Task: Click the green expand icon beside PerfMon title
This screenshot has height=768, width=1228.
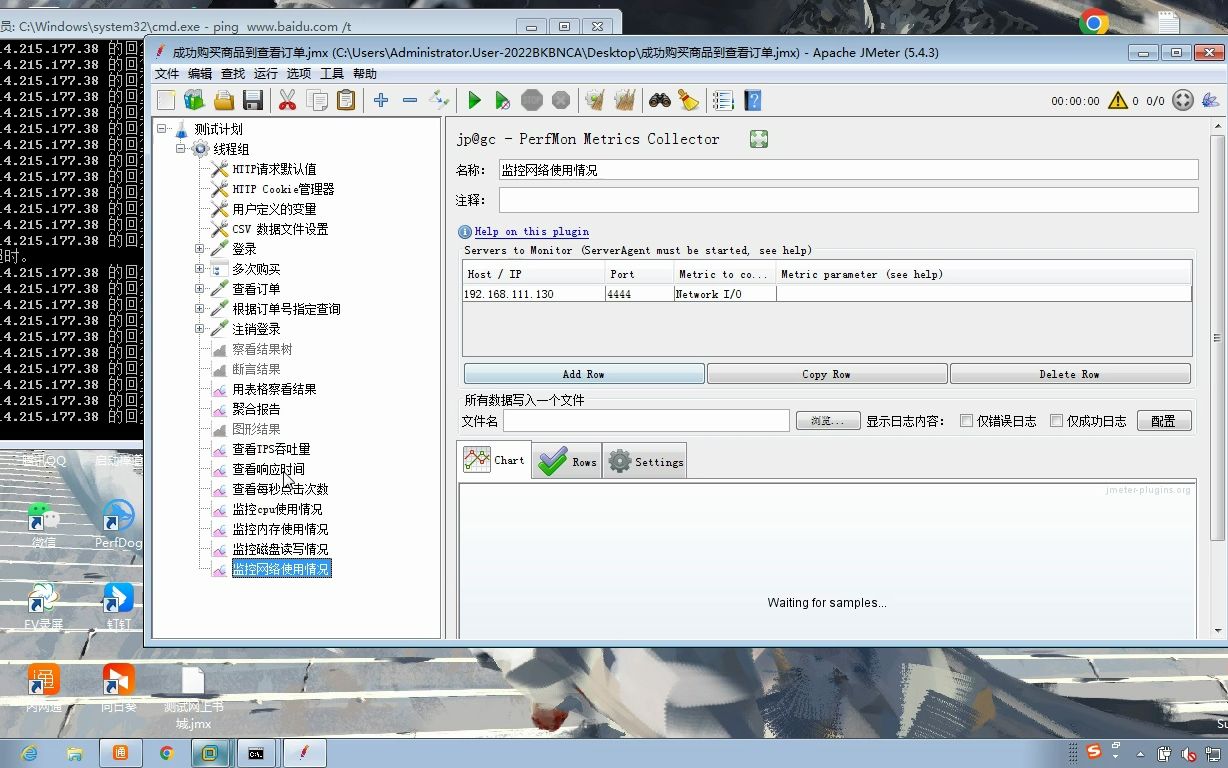Action: (759, 139)
